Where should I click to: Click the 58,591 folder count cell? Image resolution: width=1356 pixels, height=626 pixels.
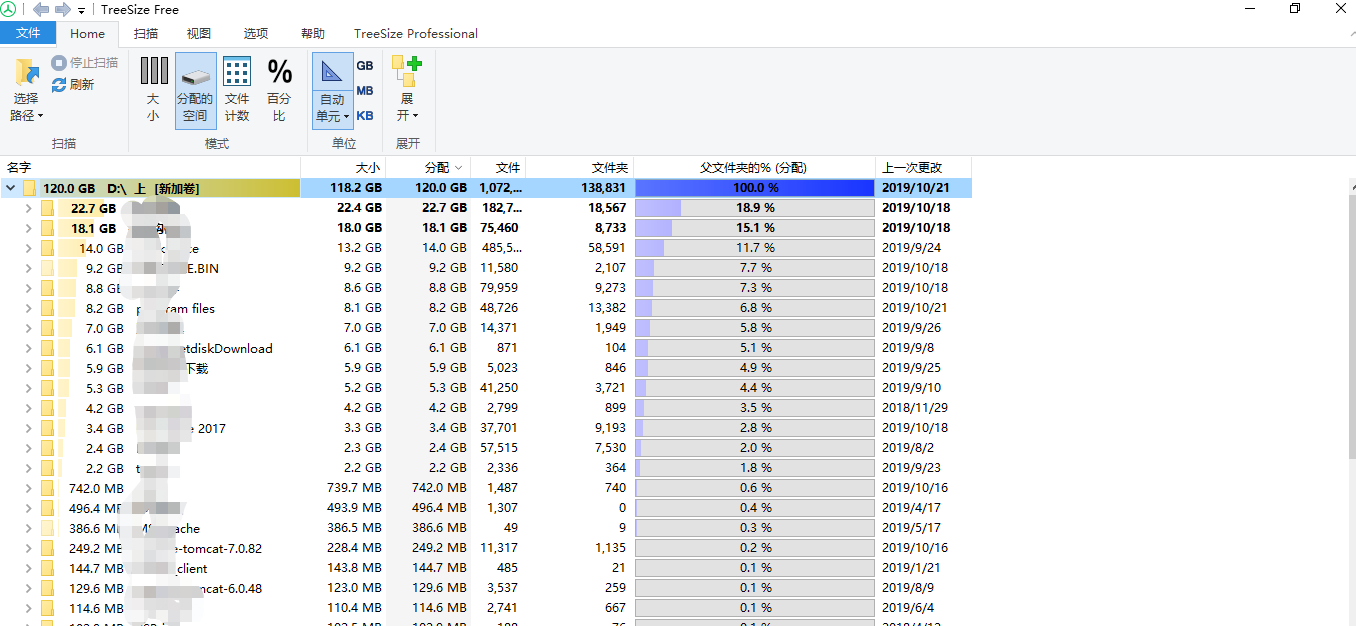click(x=607, y=248)
